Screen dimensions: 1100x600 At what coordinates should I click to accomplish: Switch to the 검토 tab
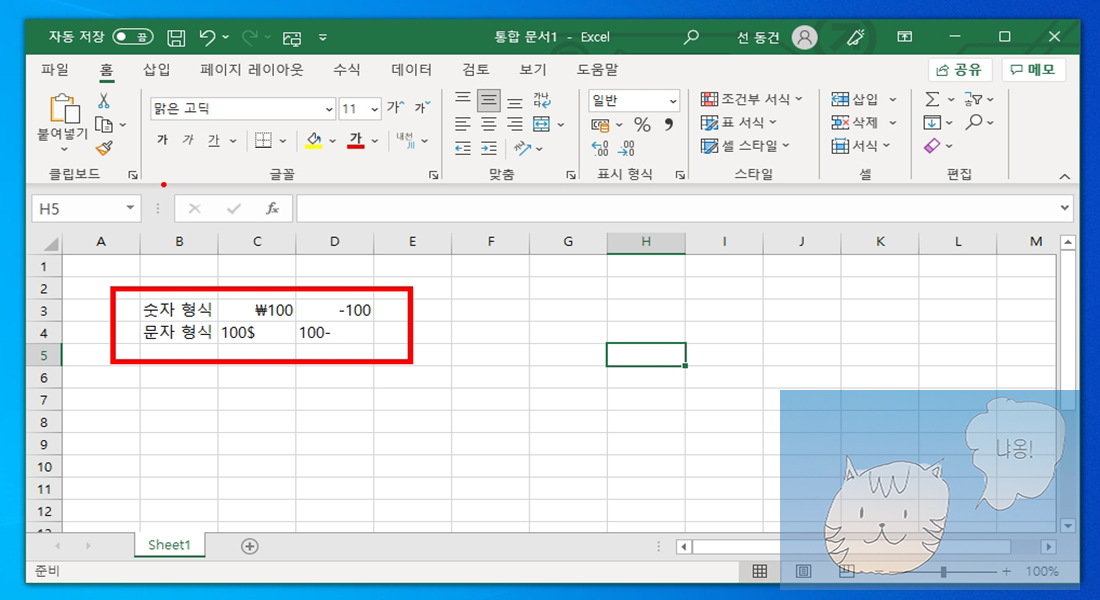tap(475, 69)
